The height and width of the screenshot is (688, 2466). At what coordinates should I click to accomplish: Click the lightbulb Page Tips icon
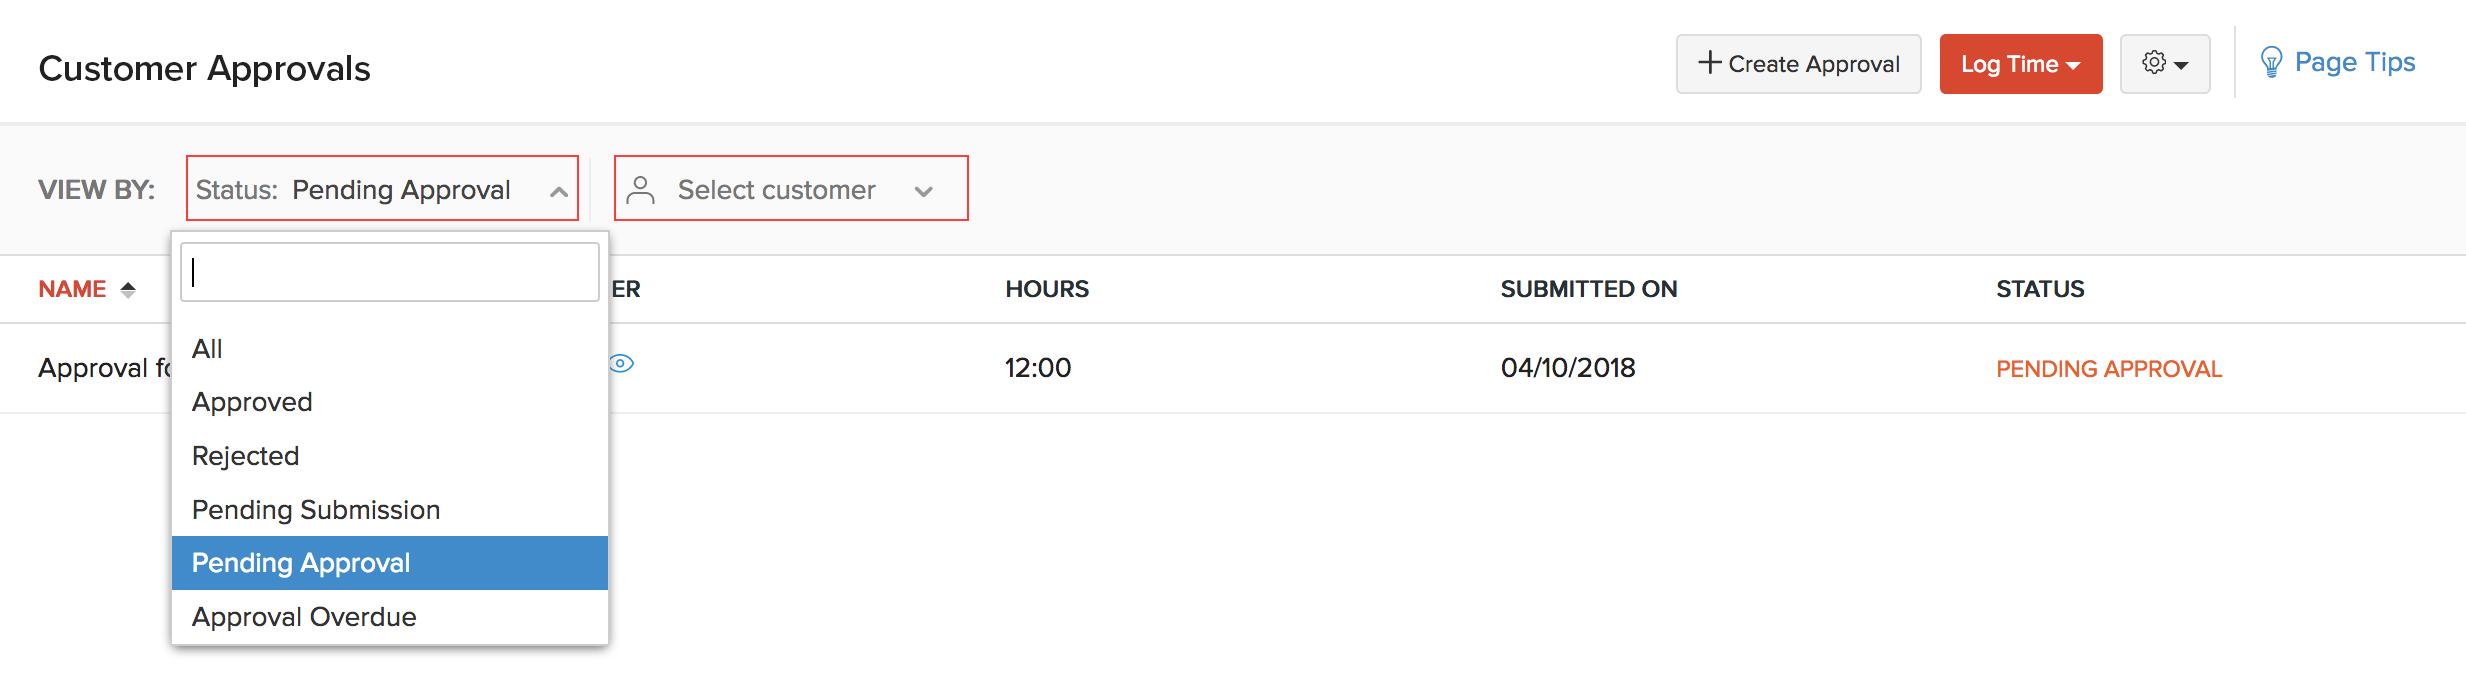pyautogui.click(x=2271, y=63)
